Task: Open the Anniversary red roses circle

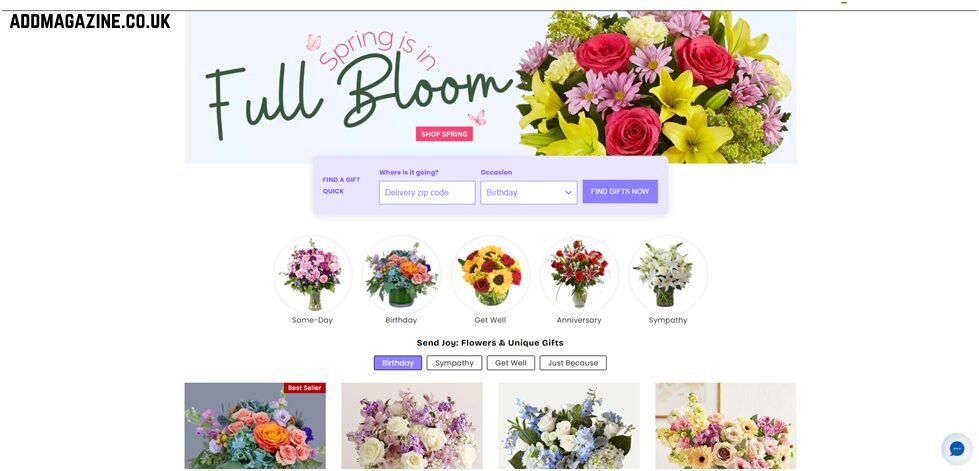Action: point(579,274)
